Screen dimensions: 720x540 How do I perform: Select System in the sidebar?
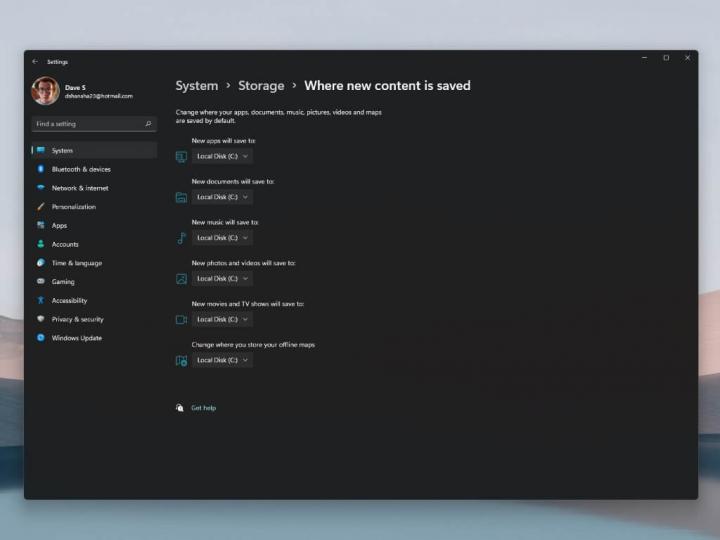94,151
